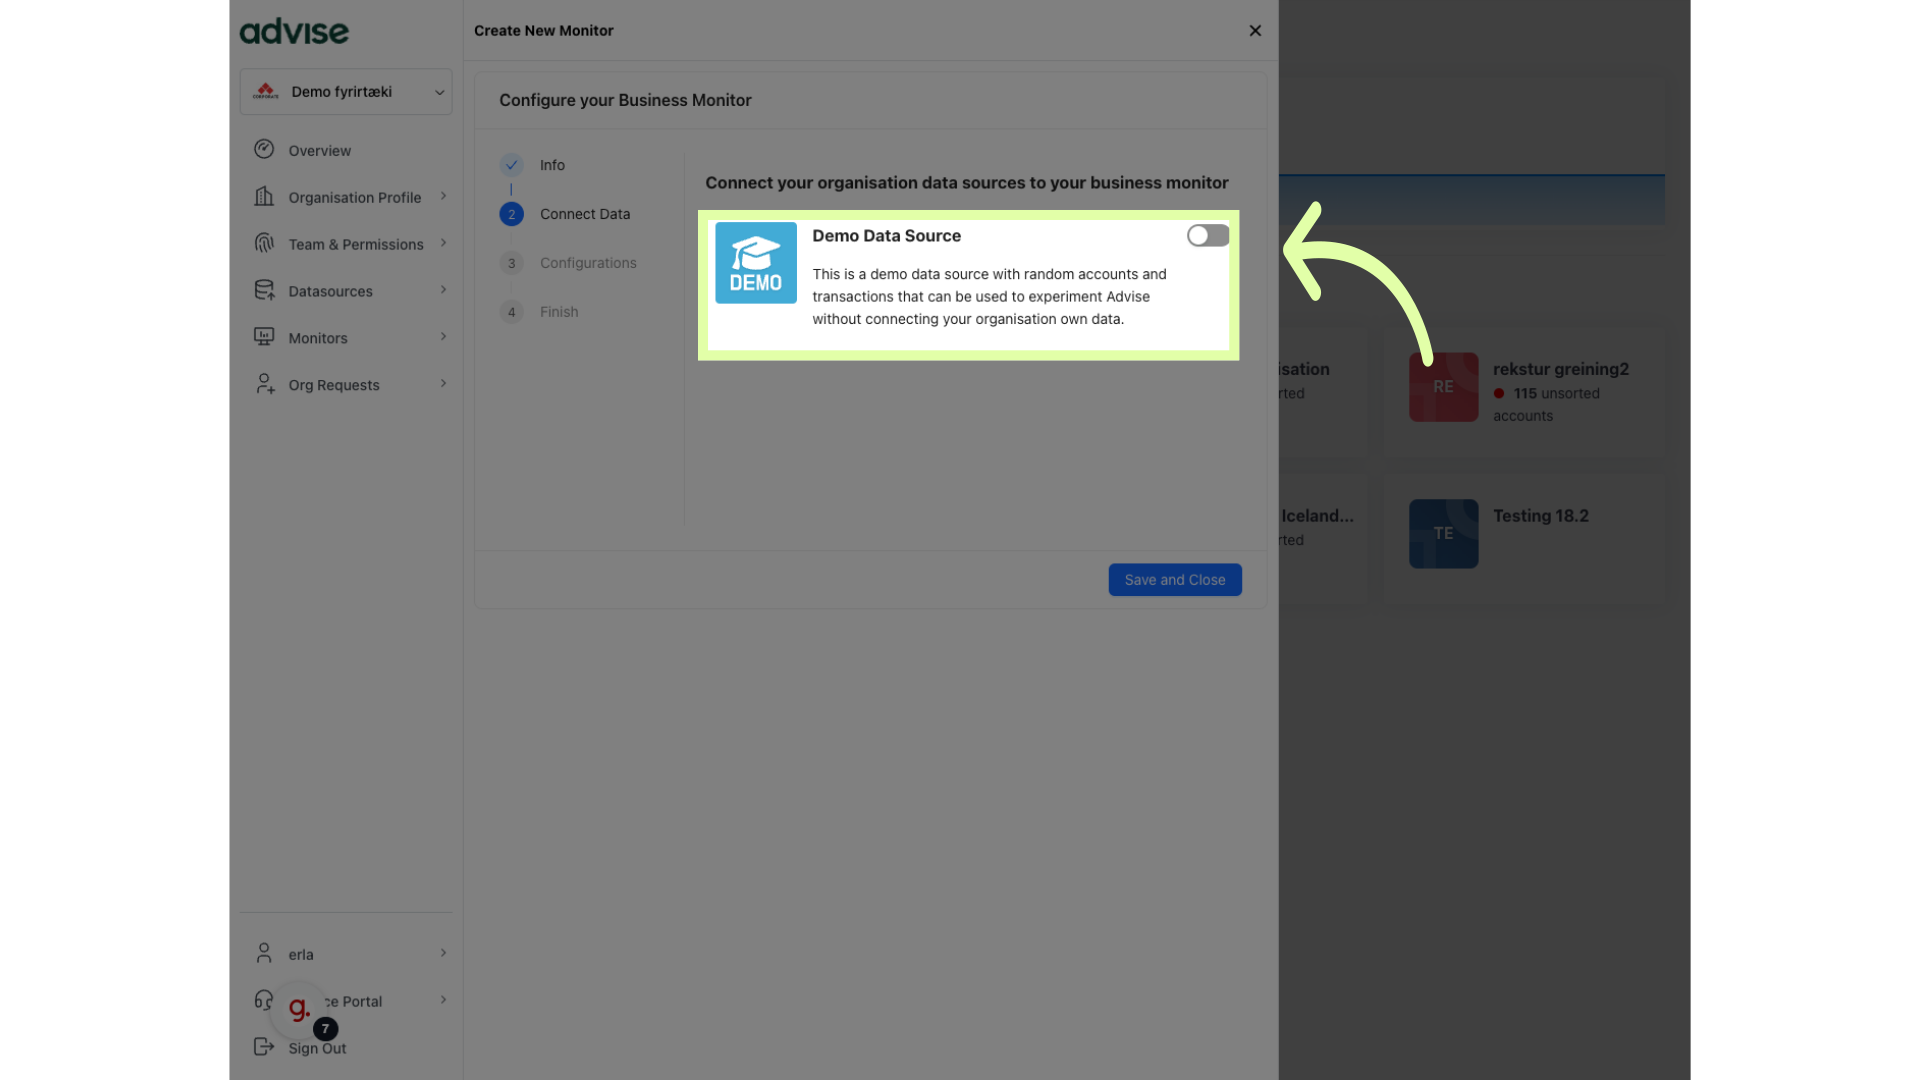The width and height of the screenshot is (1920, 1080).
Task: Go to the Overview menu item
Action: 319,149
